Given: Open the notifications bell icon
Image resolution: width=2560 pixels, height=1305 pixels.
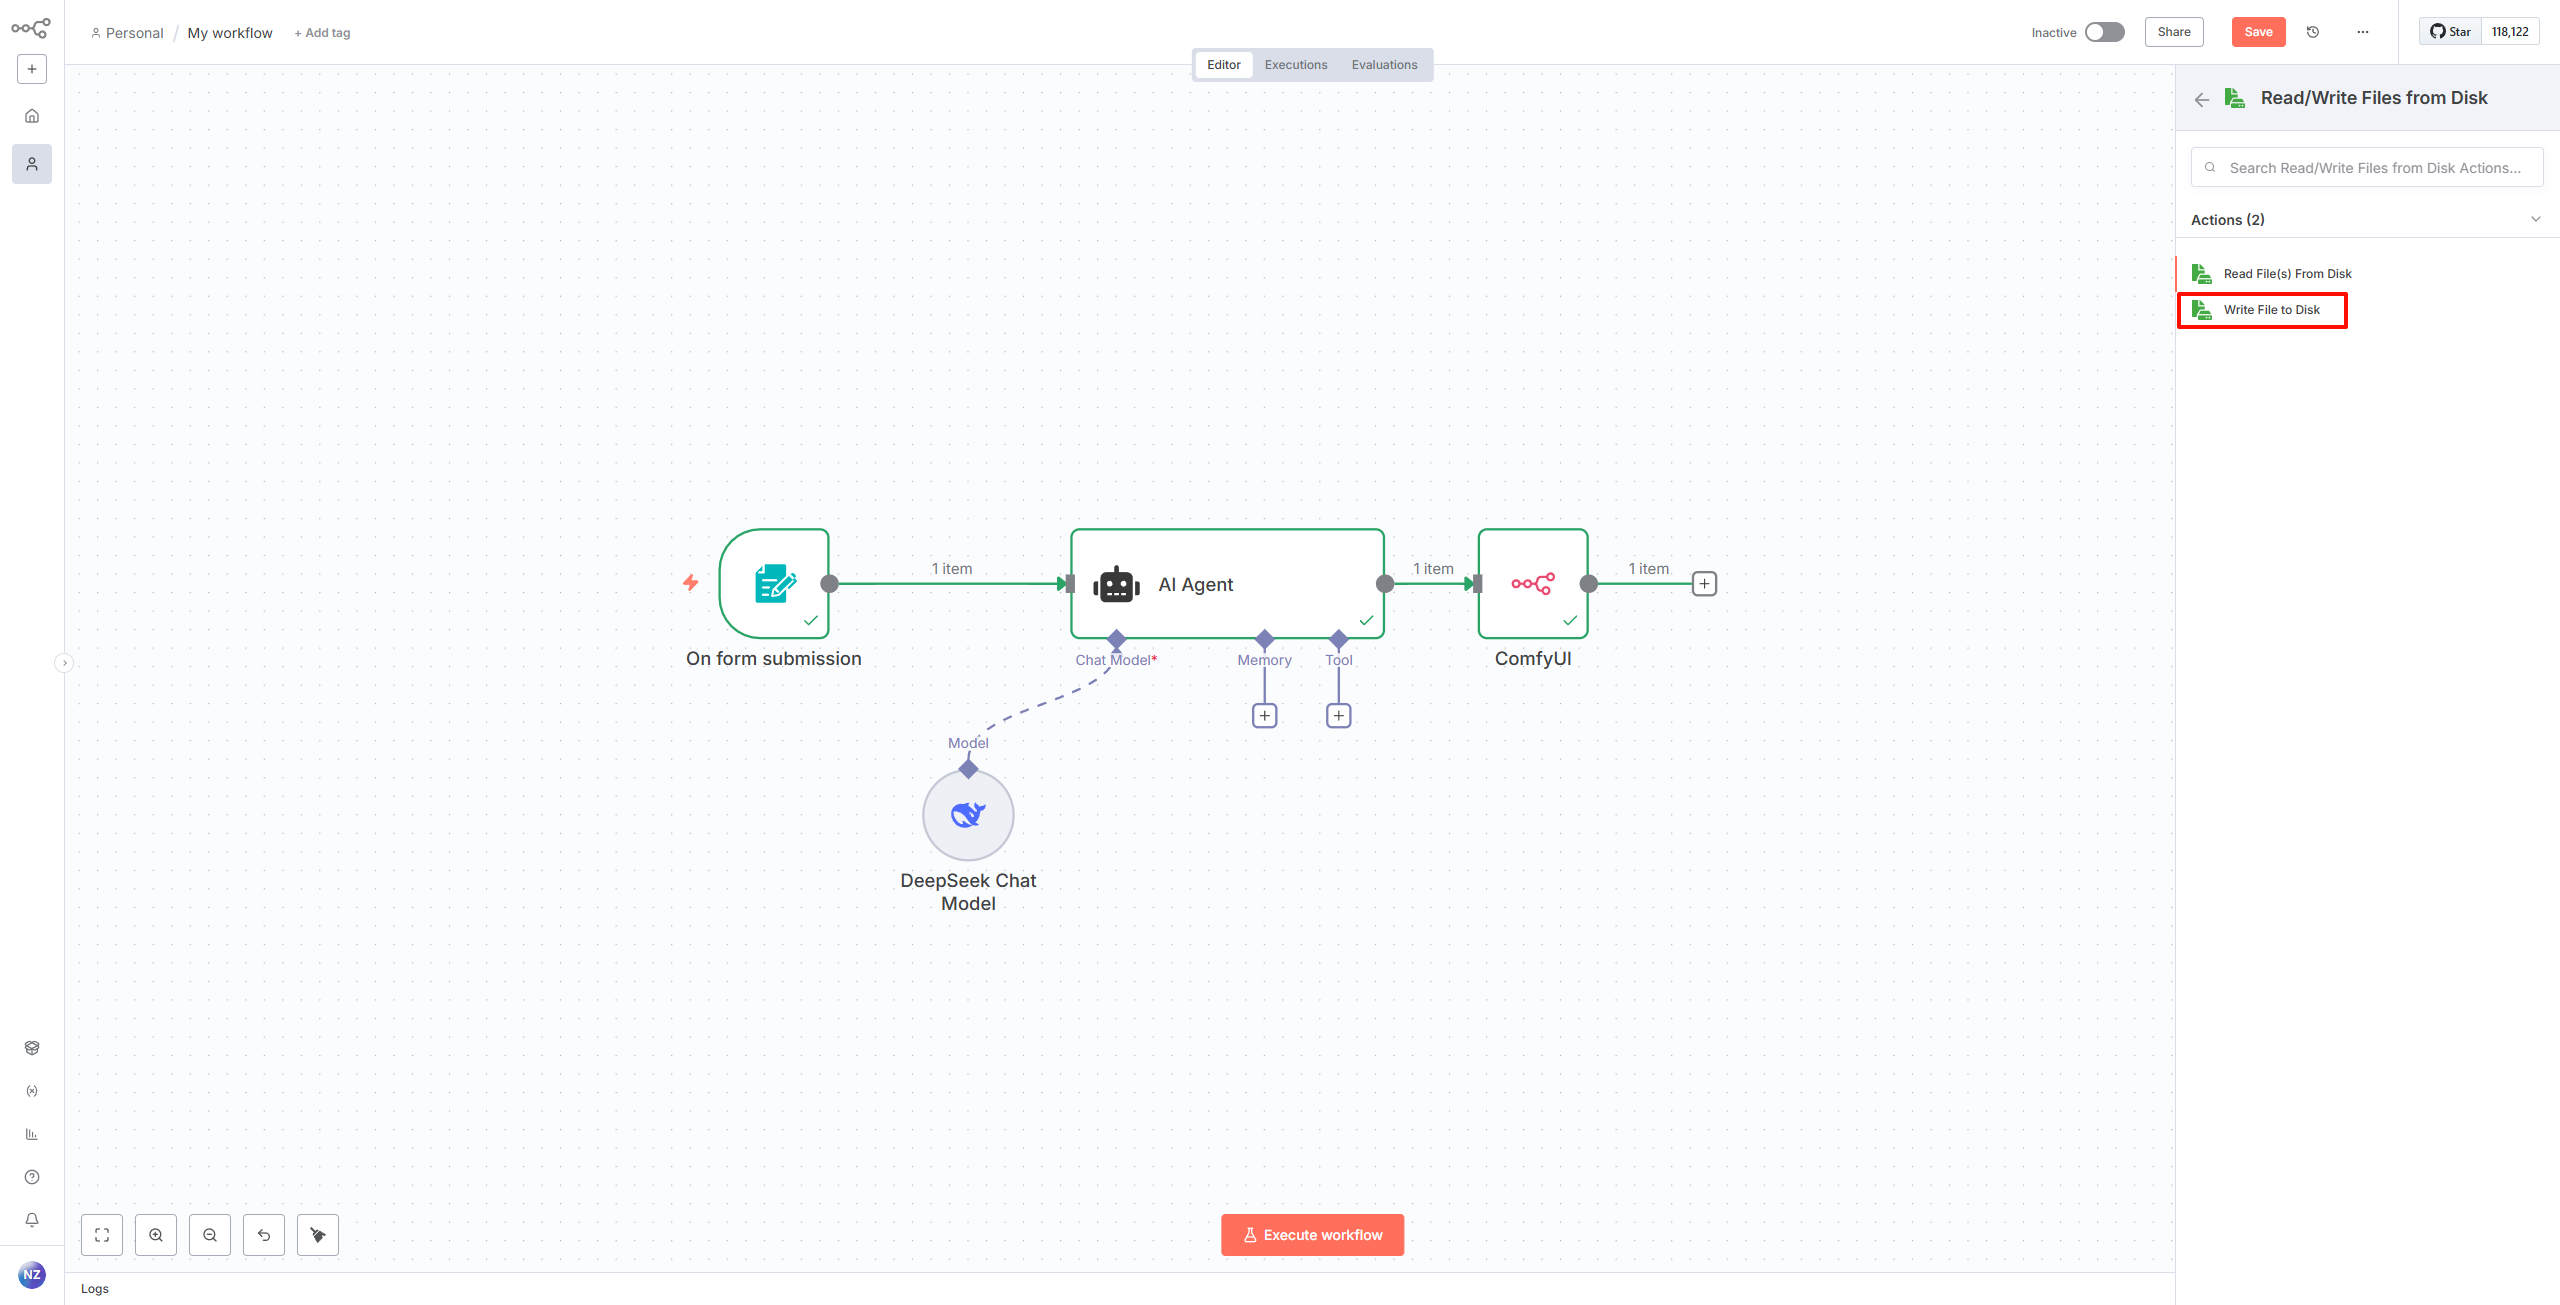Looking at the screenshot, I should pyautogui.click(x=32, y=1220).
